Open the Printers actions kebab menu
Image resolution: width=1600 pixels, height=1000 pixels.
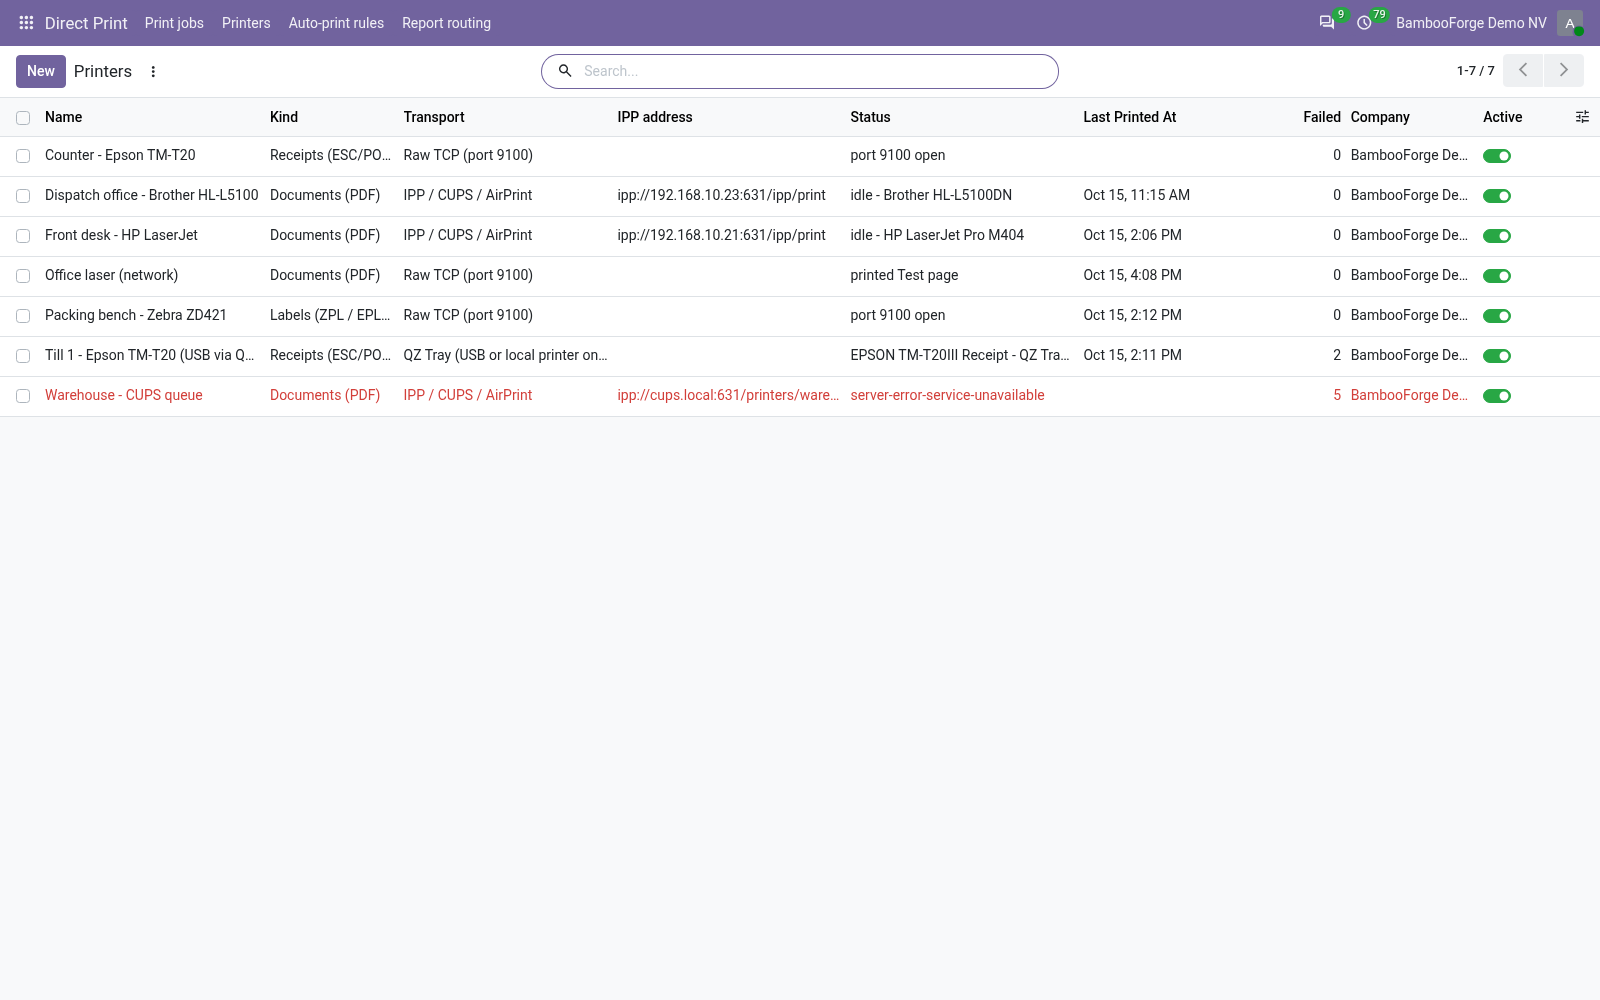click(153, 72)
